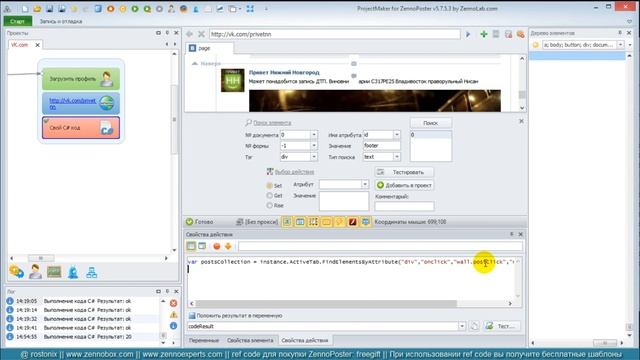Filter log errors with red X icon
The height and width of the screenshot is (360, 640).
click(x=173, y=303)
